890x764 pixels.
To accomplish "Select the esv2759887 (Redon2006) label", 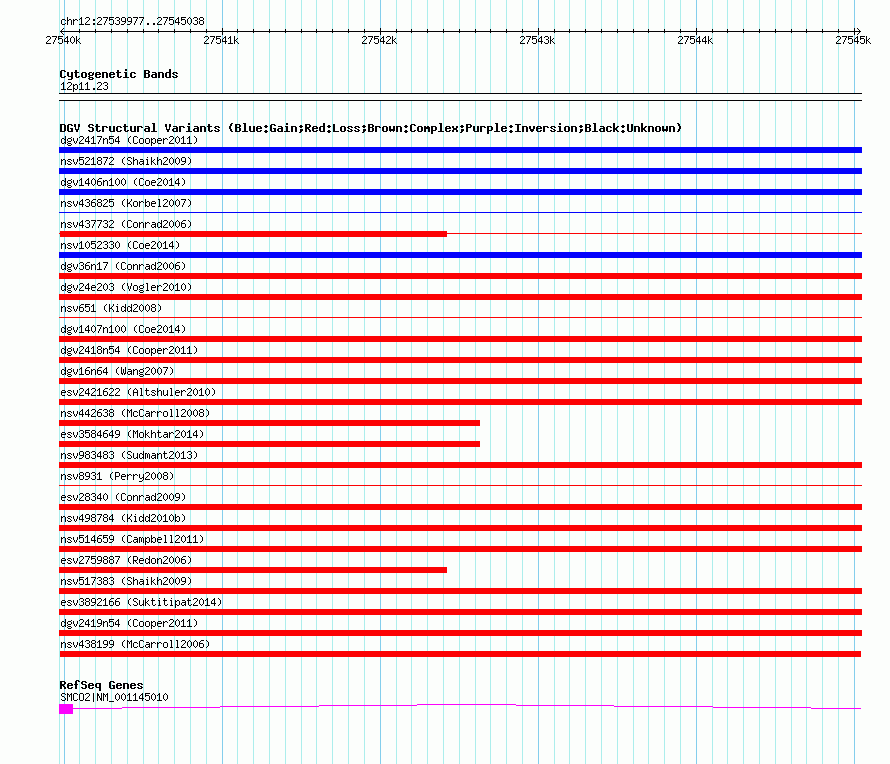I will (126, 560).
